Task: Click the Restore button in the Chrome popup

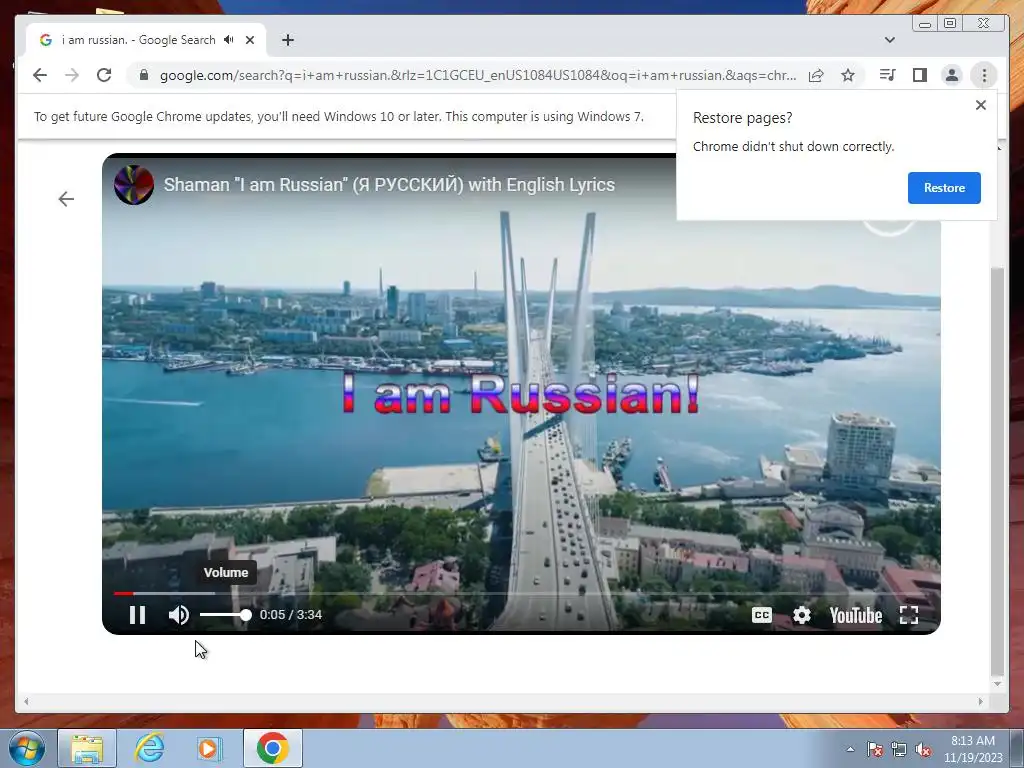Action: click(944, 188)
